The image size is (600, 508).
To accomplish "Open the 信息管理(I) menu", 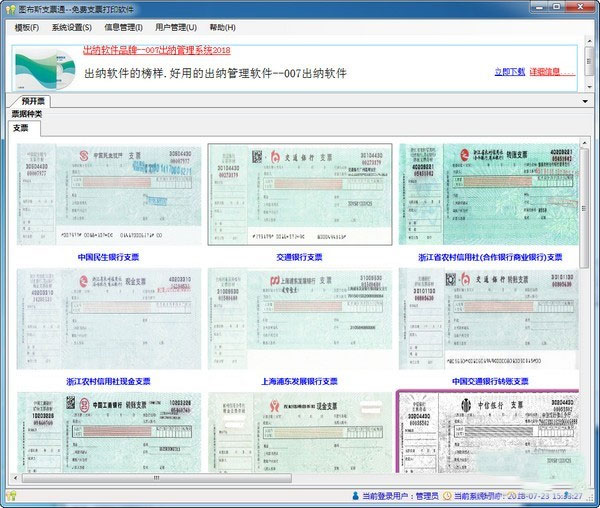I will [x=124, y=28].
